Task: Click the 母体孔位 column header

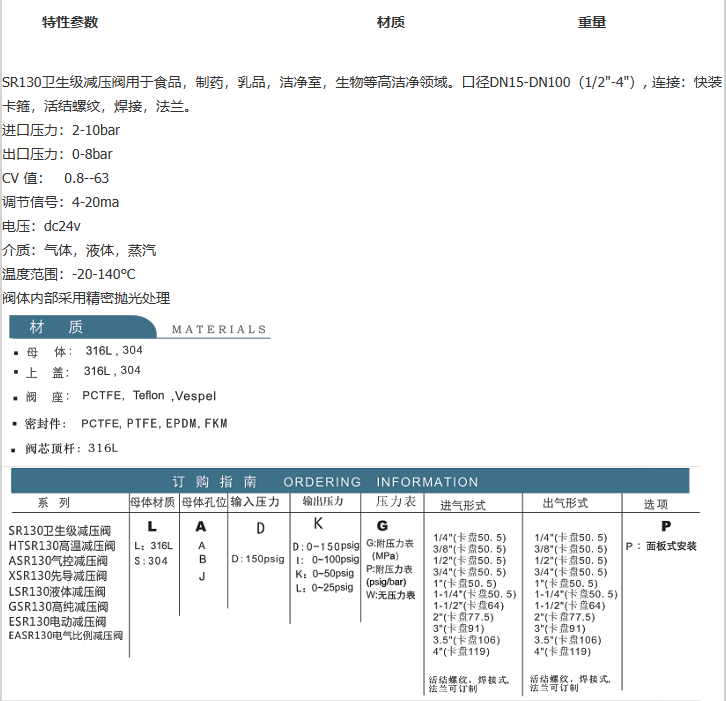Action: (x=204, y=502)
